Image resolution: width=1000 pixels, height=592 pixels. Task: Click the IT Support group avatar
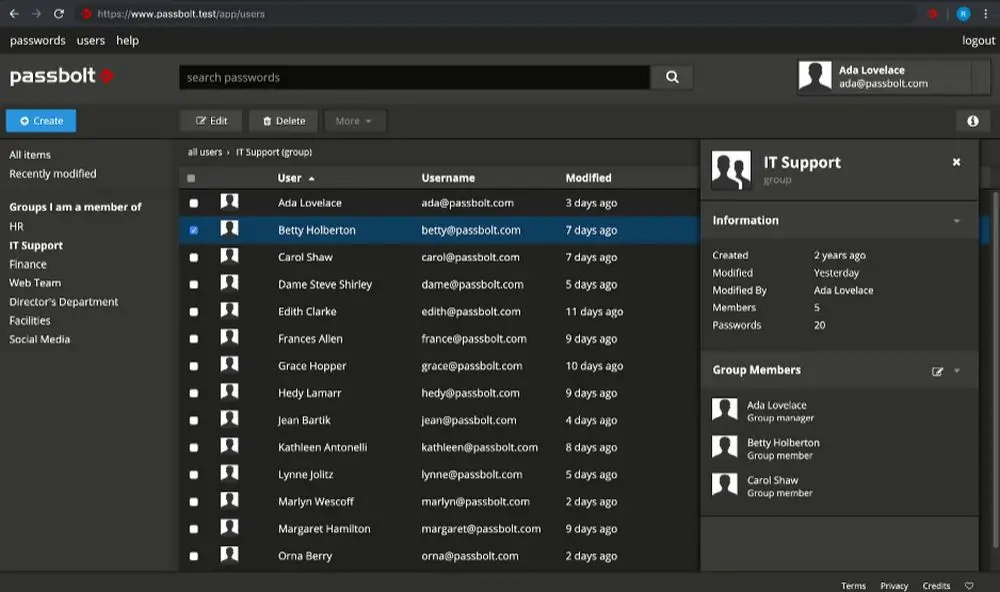(732, 170)
